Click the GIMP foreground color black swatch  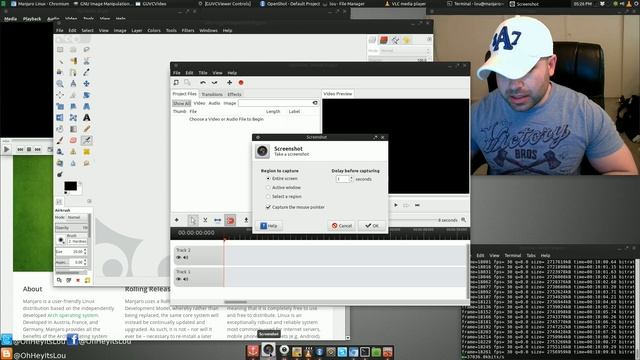click(x=70, y=186)
